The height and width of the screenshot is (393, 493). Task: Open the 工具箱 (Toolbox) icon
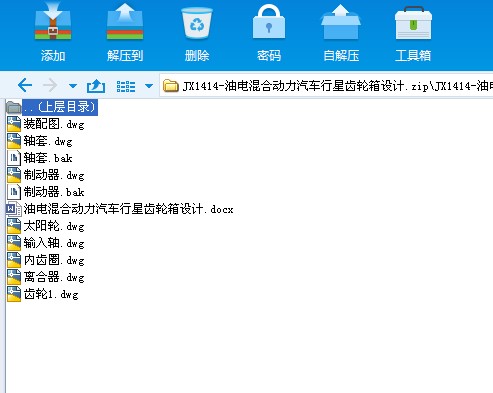[x=413, y=23]
